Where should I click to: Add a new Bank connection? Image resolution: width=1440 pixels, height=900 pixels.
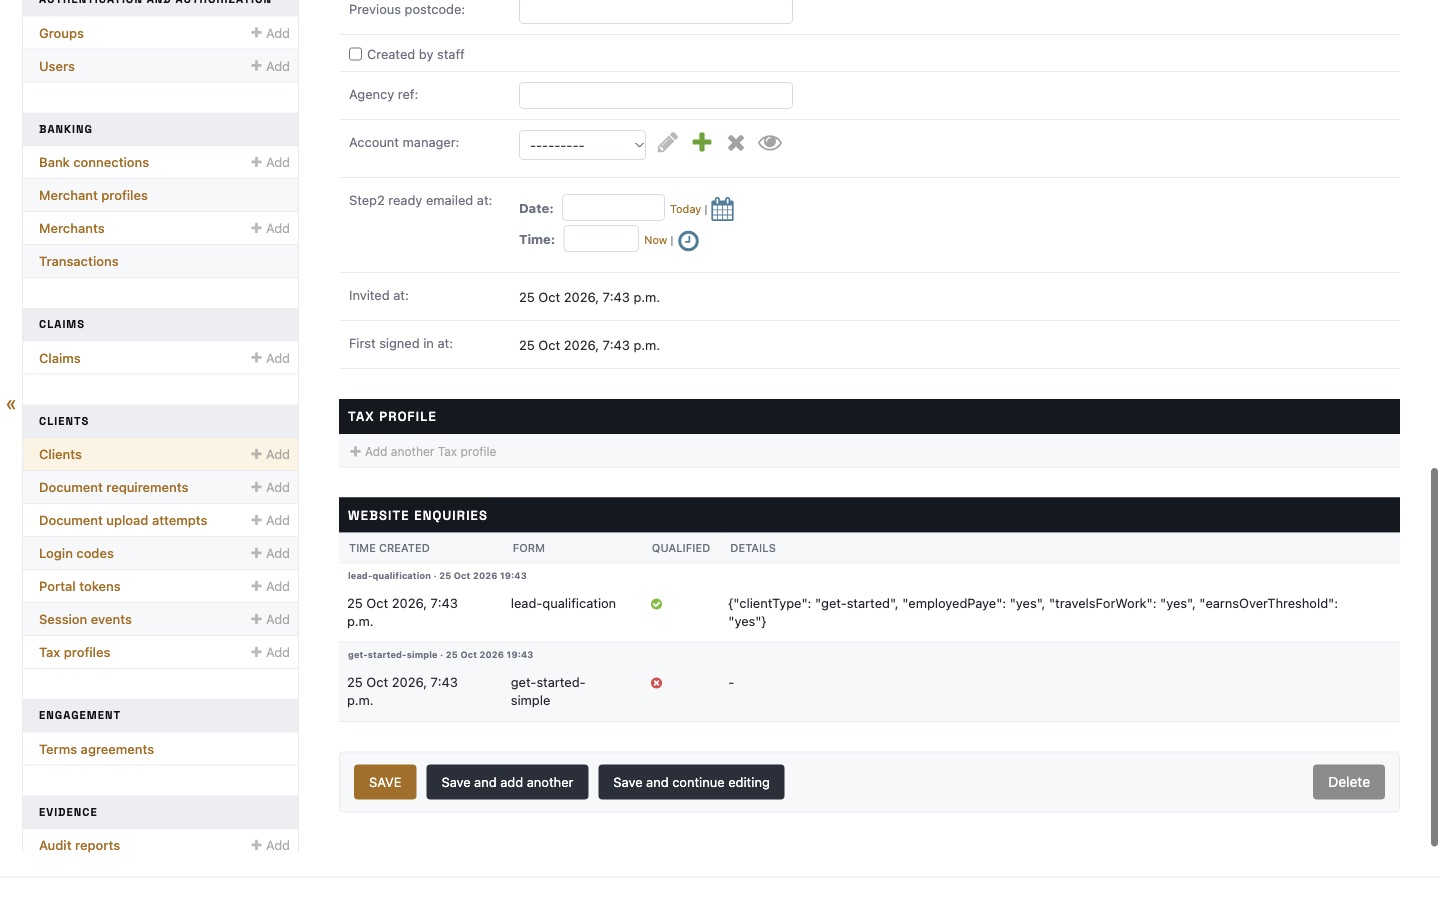270,162
